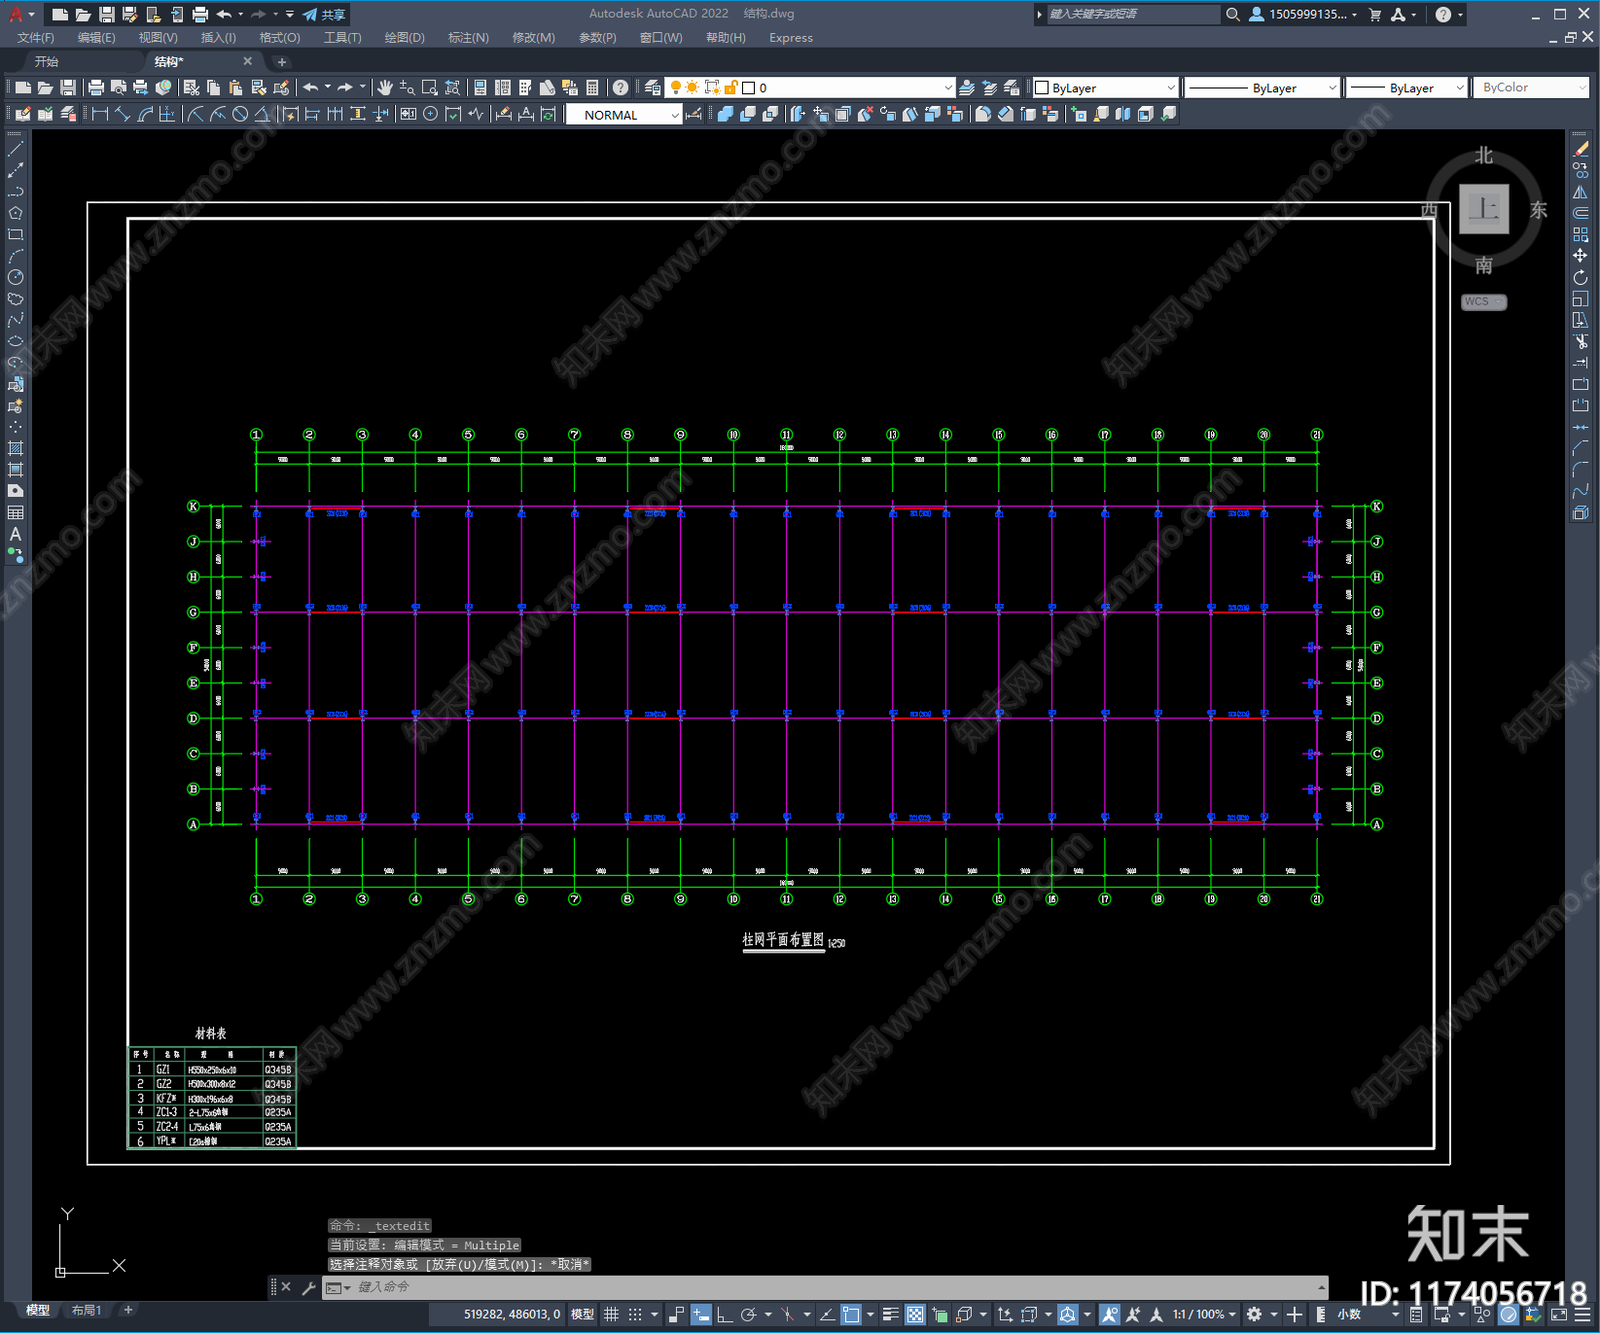Toggle ortho mode in status bar
1600x1333 pixels.
tap(724, 1314)
